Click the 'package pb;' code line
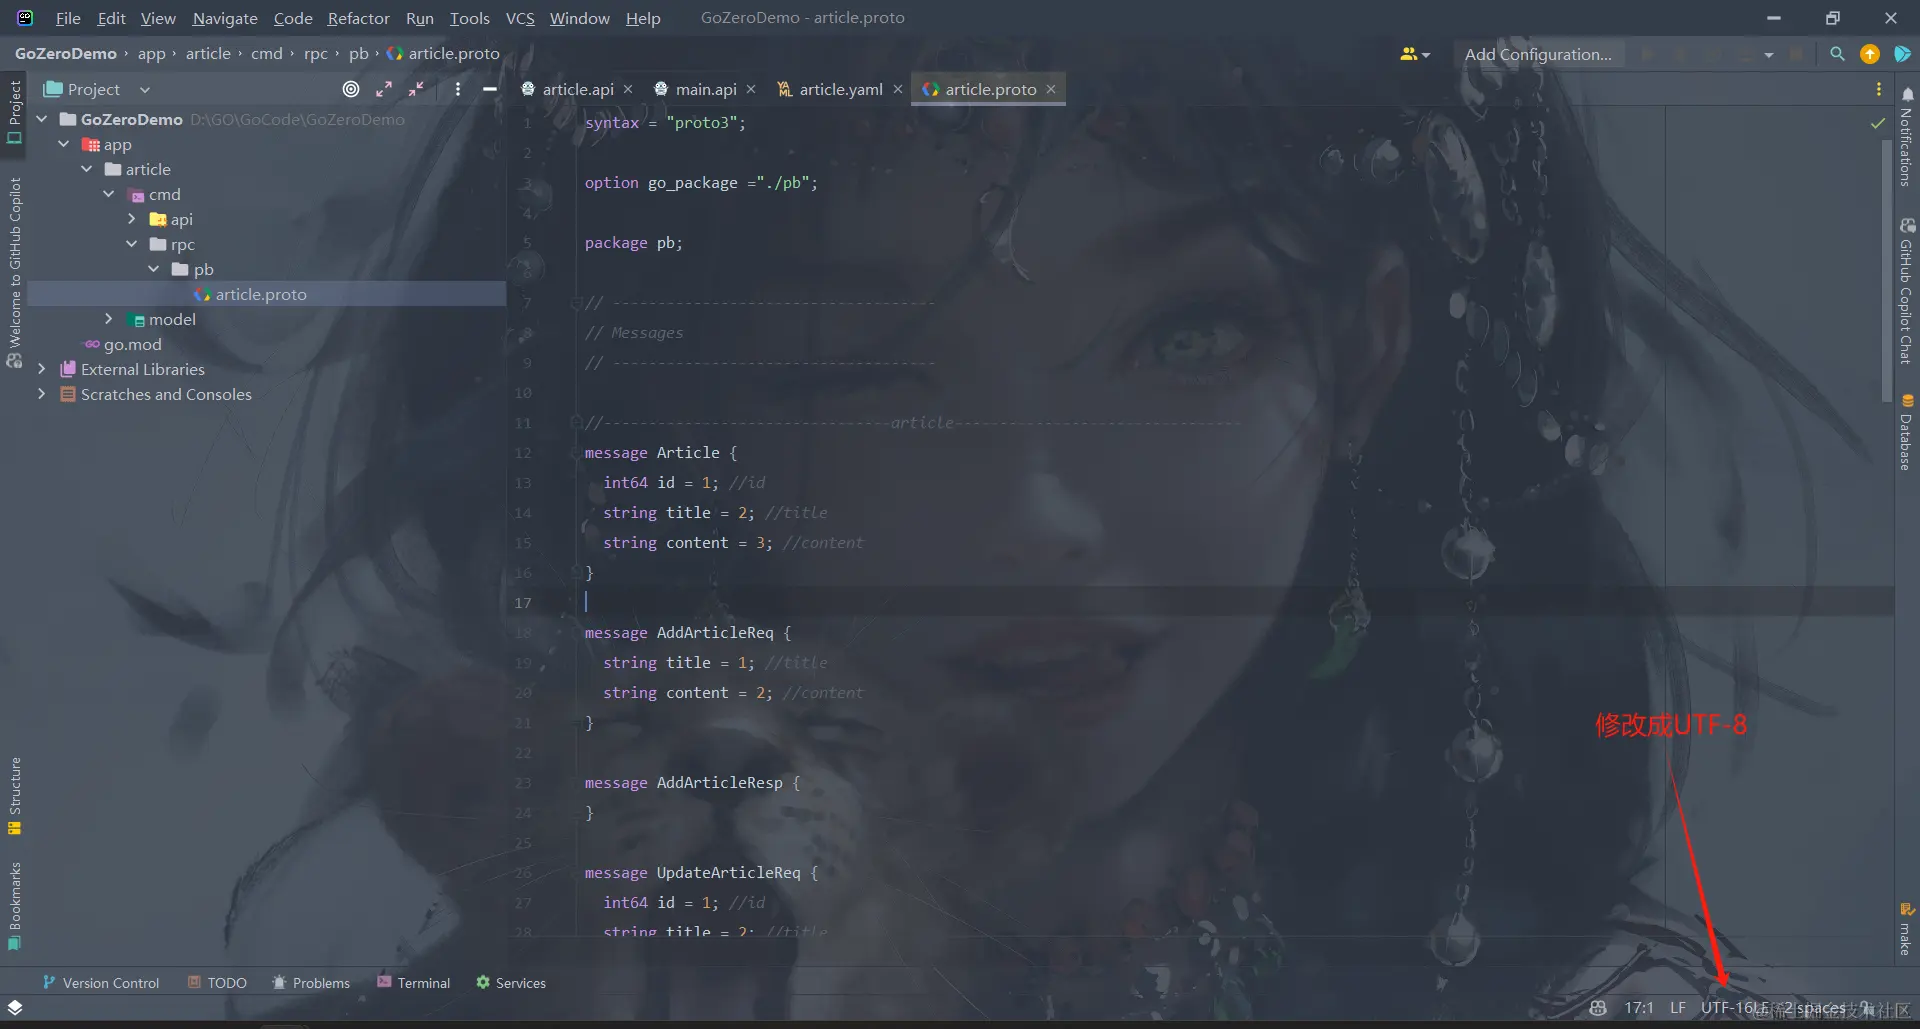This screenshot has height=1029, width=1920. point(634,243)
